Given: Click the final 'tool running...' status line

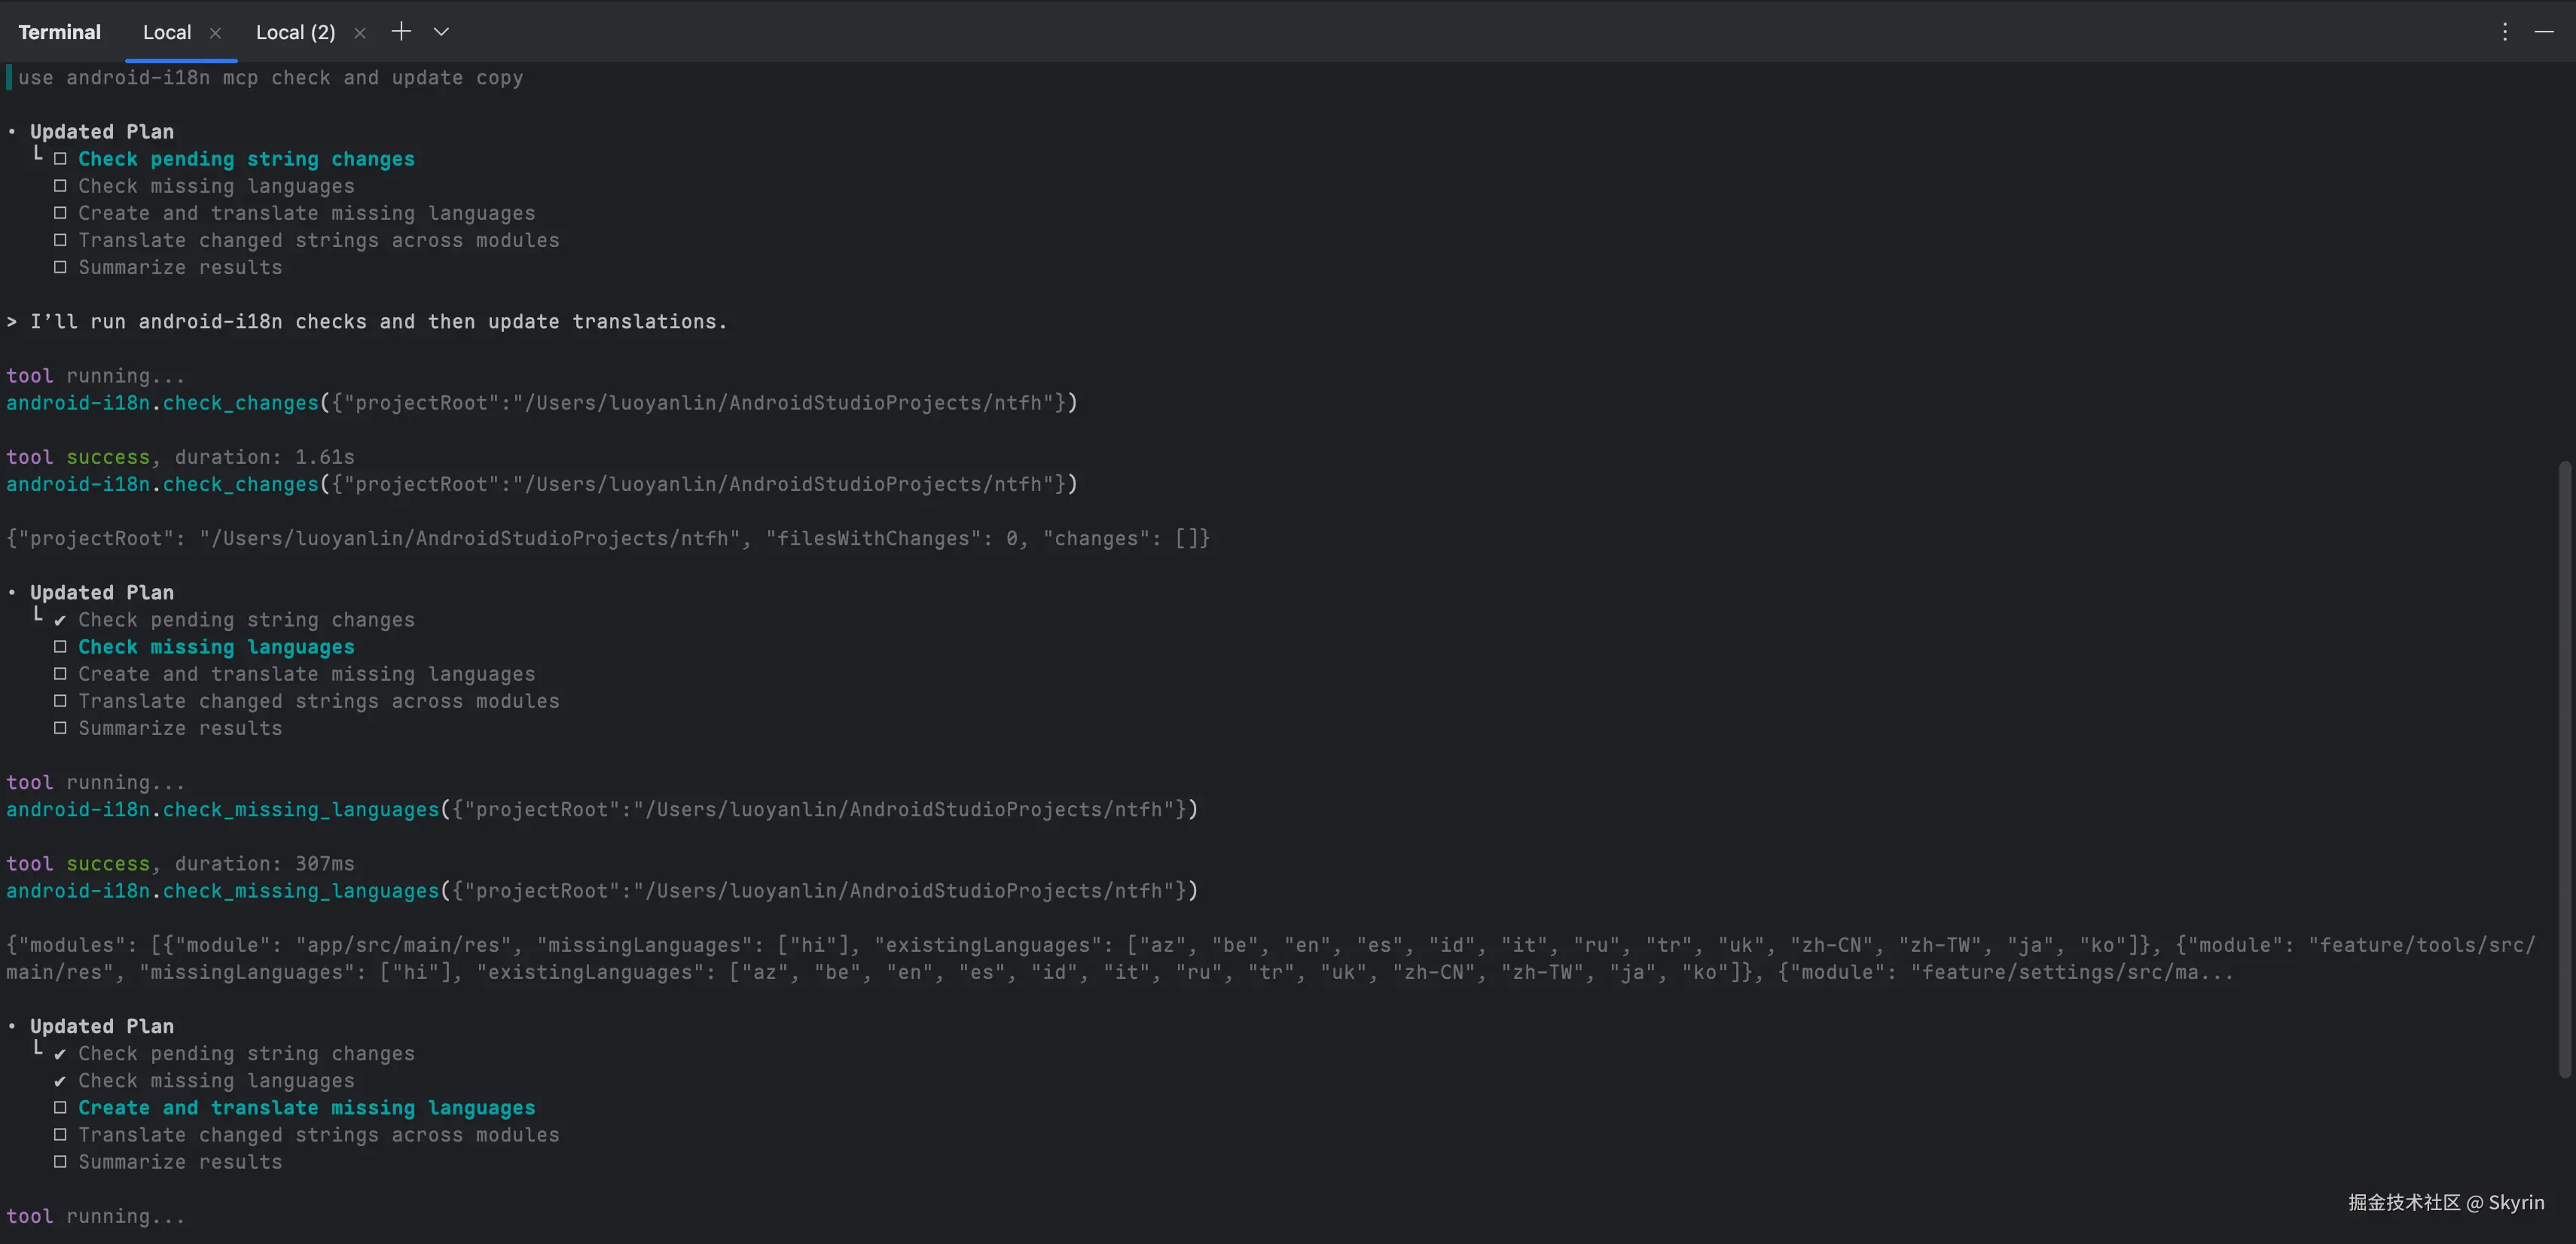Looking at the screenshot, I should (96, 1217).
